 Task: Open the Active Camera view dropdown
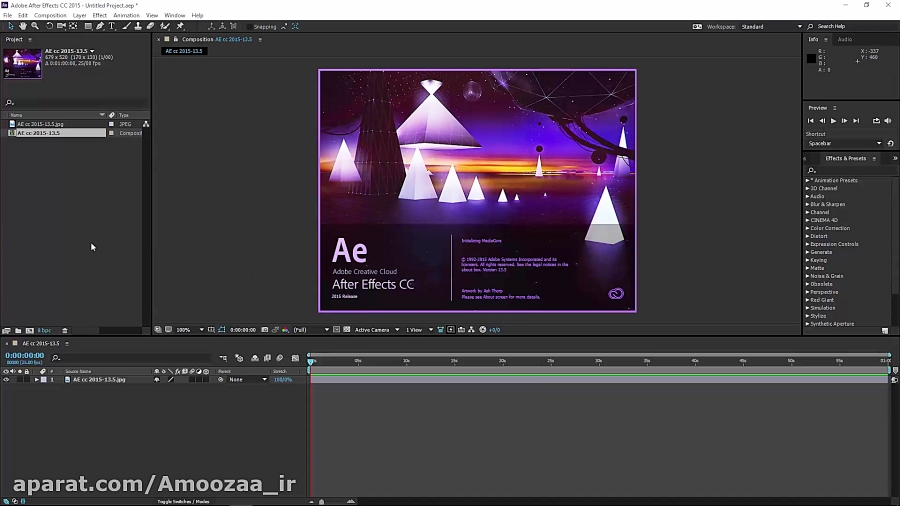[376, 330]
